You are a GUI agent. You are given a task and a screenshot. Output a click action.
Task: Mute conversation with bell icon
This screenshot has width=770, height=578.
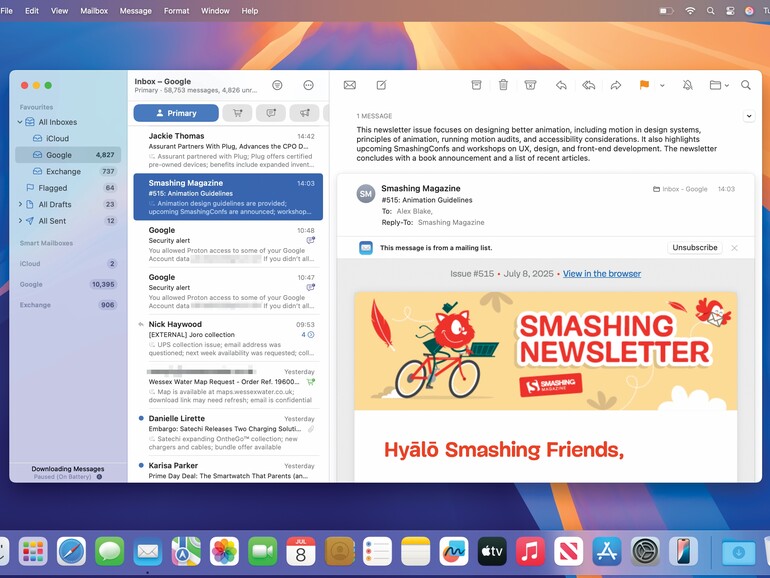click(688, 85)
